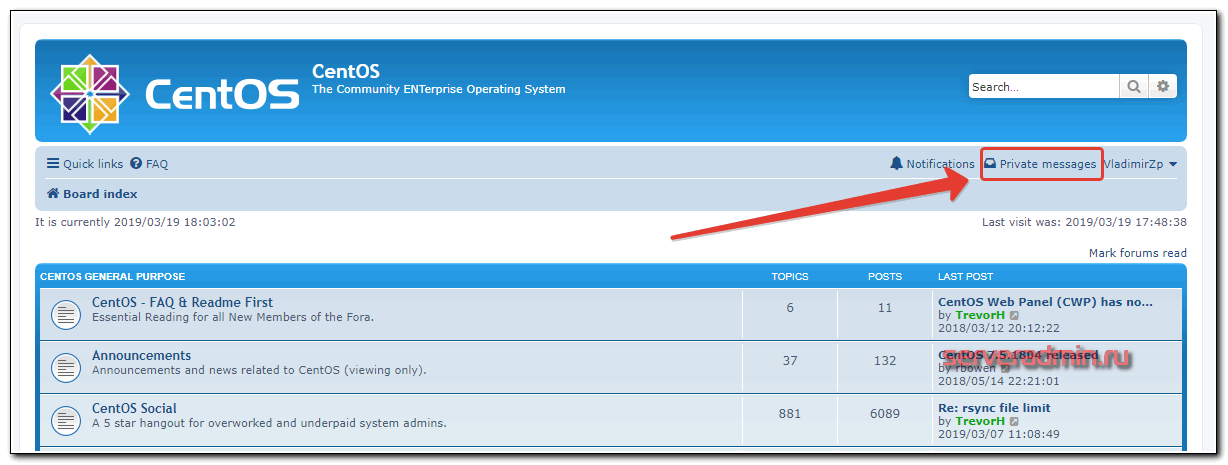Viewport: 1228px width, 465px height.
Task: Open TrevorH profile in FAQ row
Action: [x=980, y=315]
